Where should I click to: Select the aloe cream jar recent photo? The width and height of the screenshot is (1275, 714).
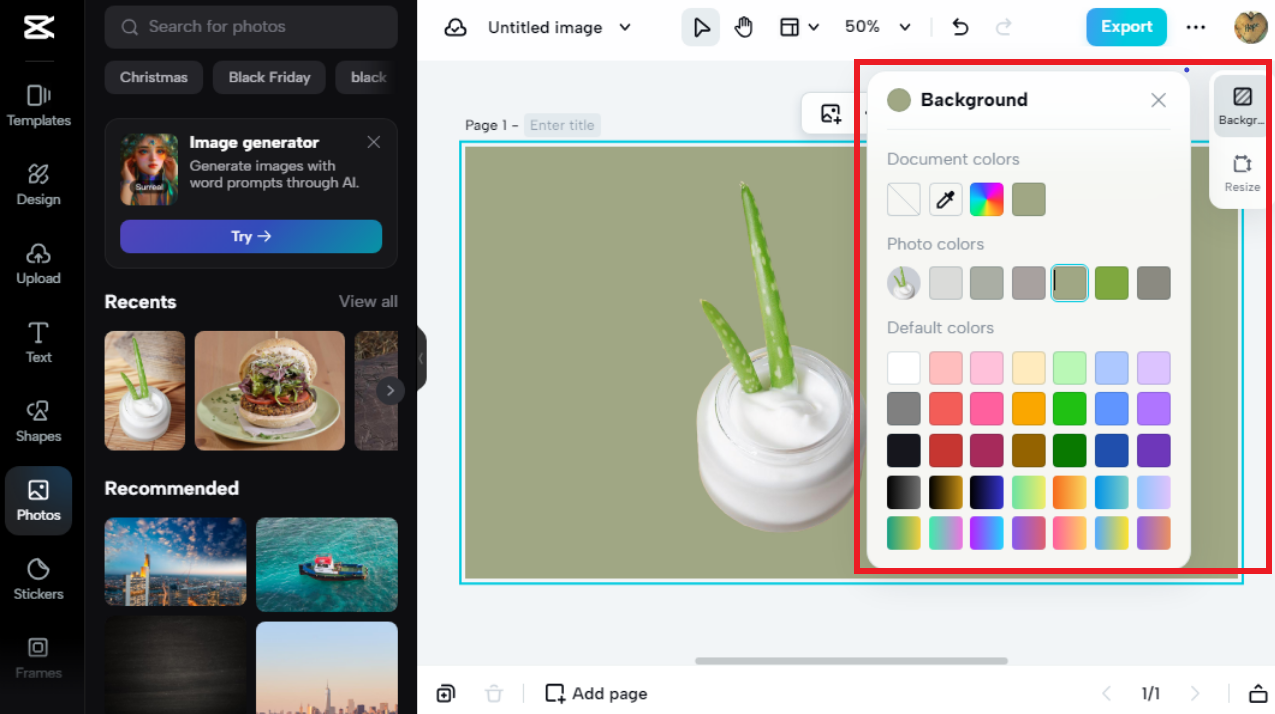point(145,391)
